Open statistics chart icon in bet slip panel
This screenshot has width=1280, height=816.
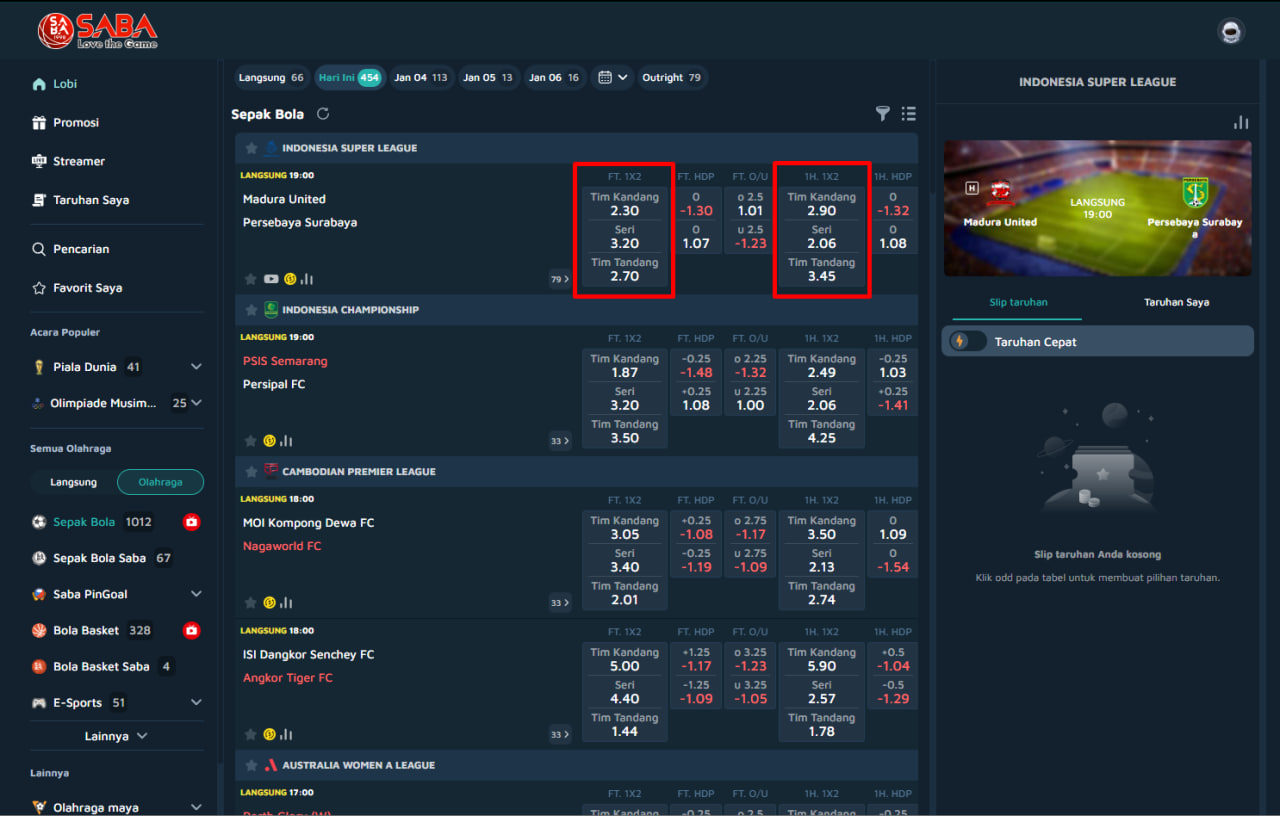click(1241, 122)
